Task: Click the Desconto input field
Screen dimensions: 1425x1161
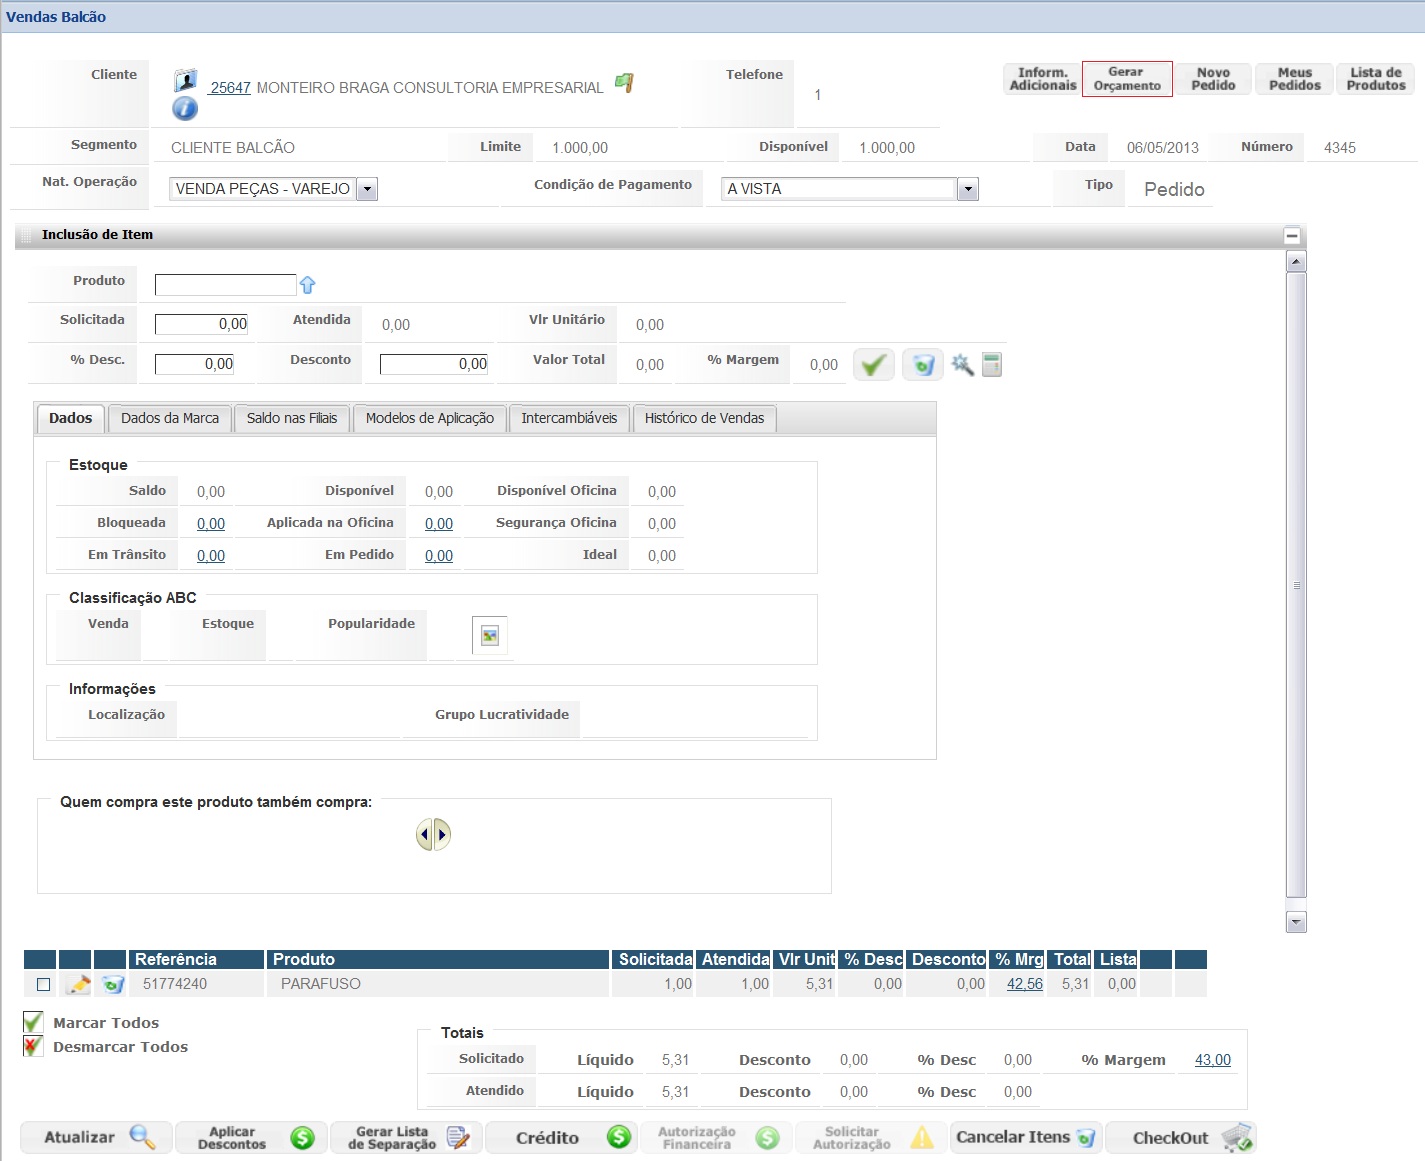Action: (x=434, y=364)
